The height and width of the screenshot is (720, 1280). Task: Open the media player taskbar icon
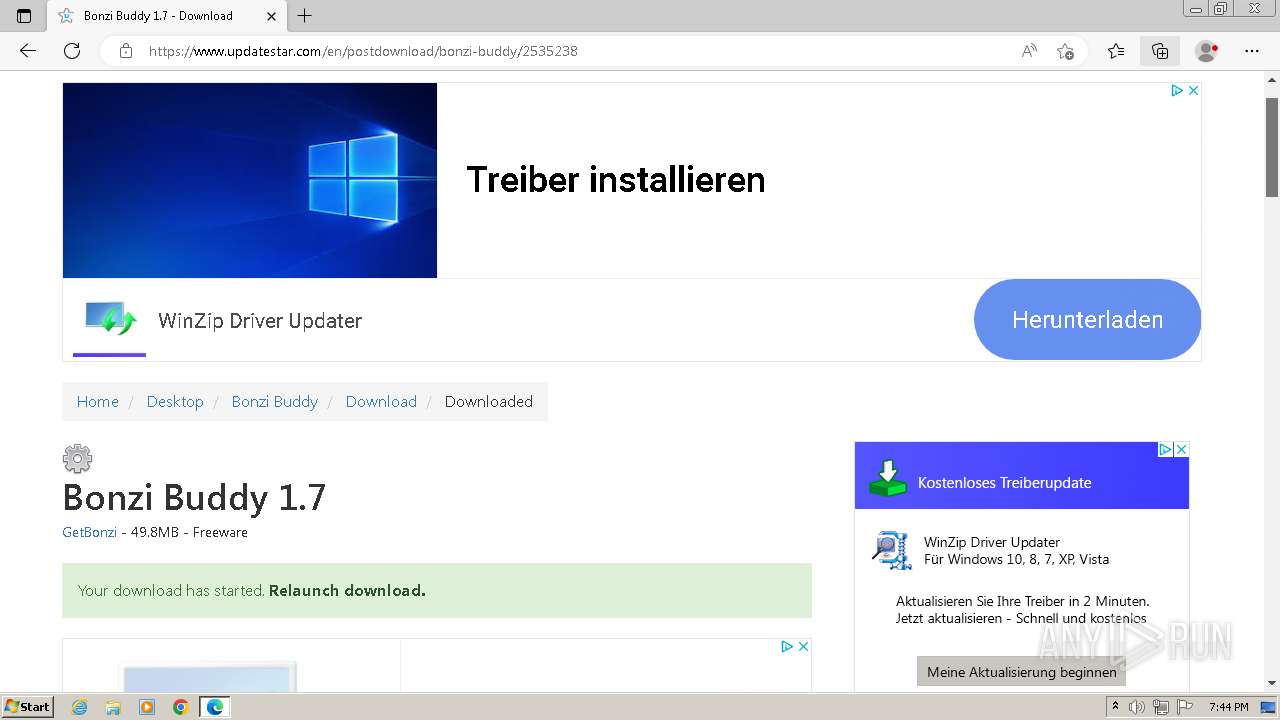point(147,707)
